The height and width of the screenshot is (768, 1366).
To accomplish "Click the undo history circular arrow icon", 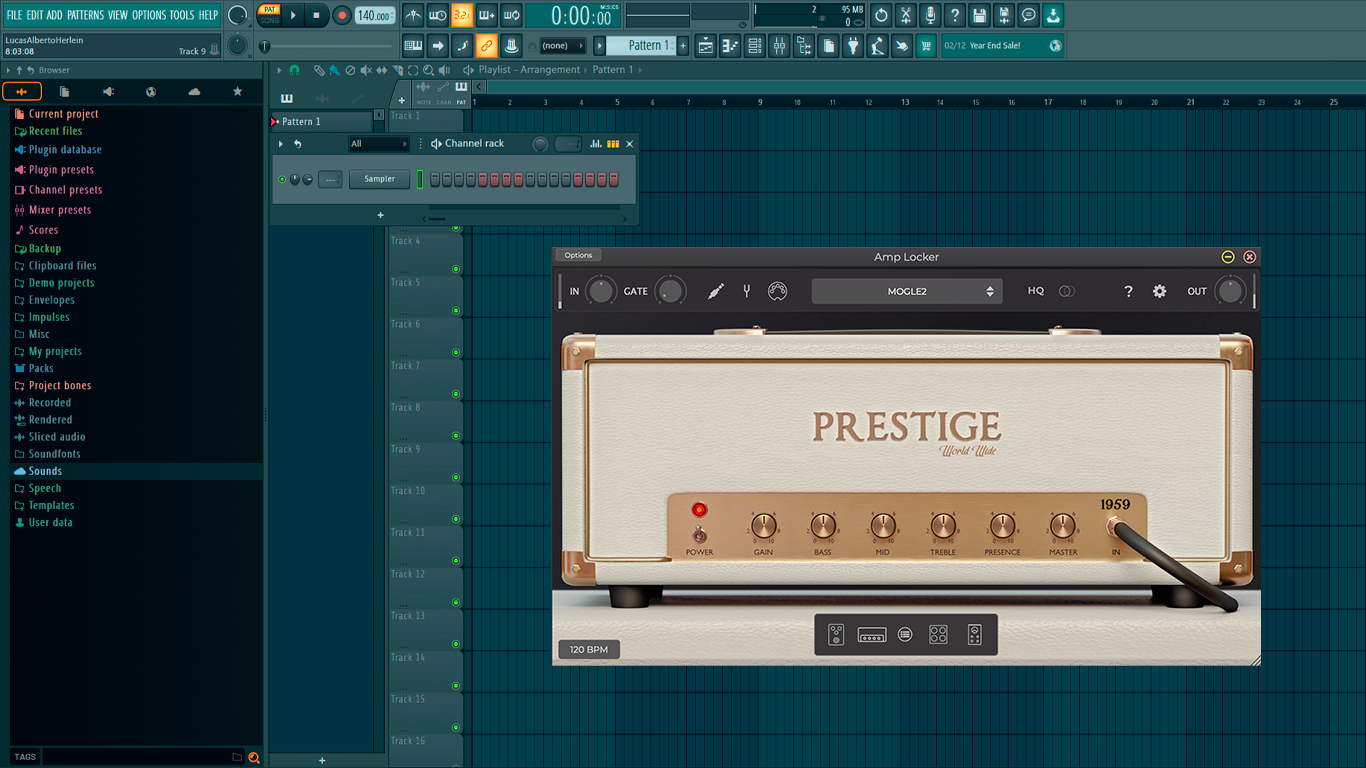I will tap(881, 16).
